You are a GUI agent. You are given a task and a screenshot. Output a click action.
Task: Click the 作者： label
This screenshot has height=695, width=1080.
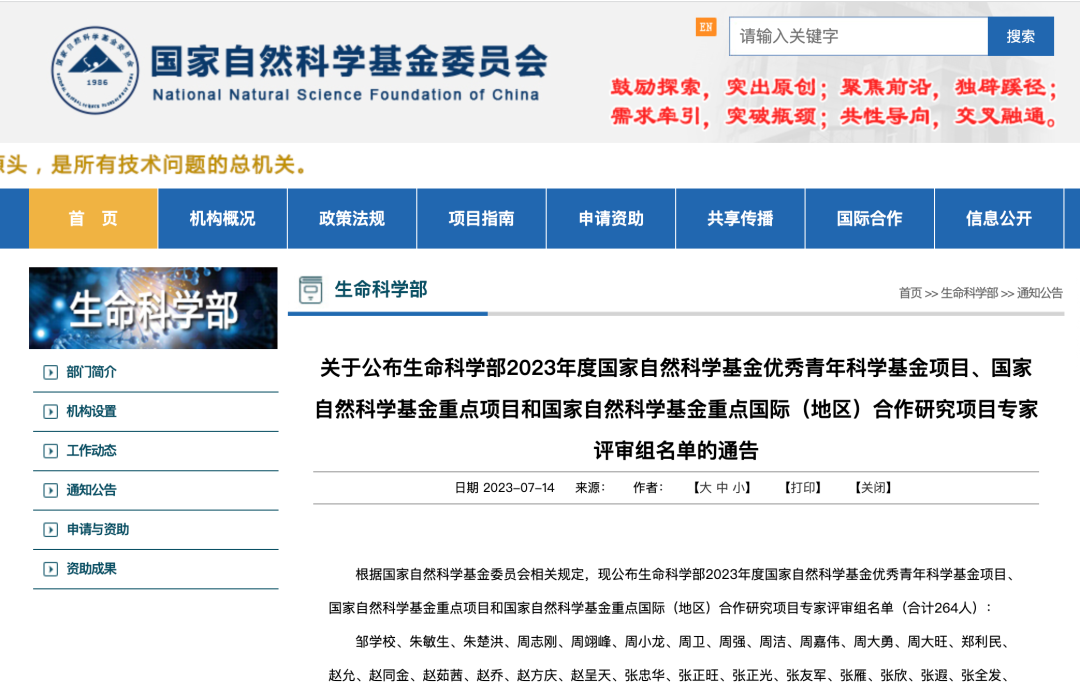(x=648, y=488)
